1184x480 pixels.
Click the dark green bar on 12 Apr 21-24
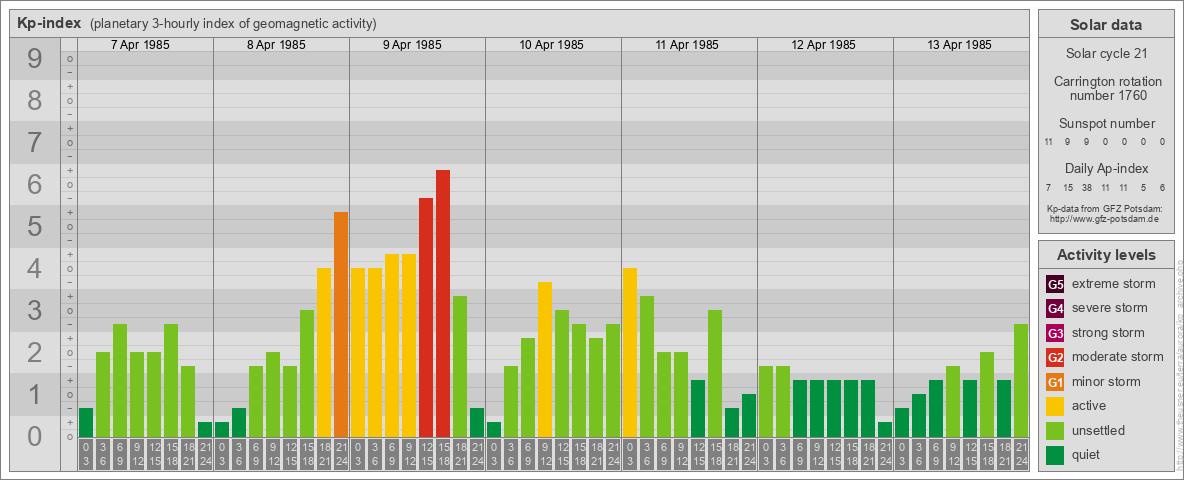click(885, 429)
